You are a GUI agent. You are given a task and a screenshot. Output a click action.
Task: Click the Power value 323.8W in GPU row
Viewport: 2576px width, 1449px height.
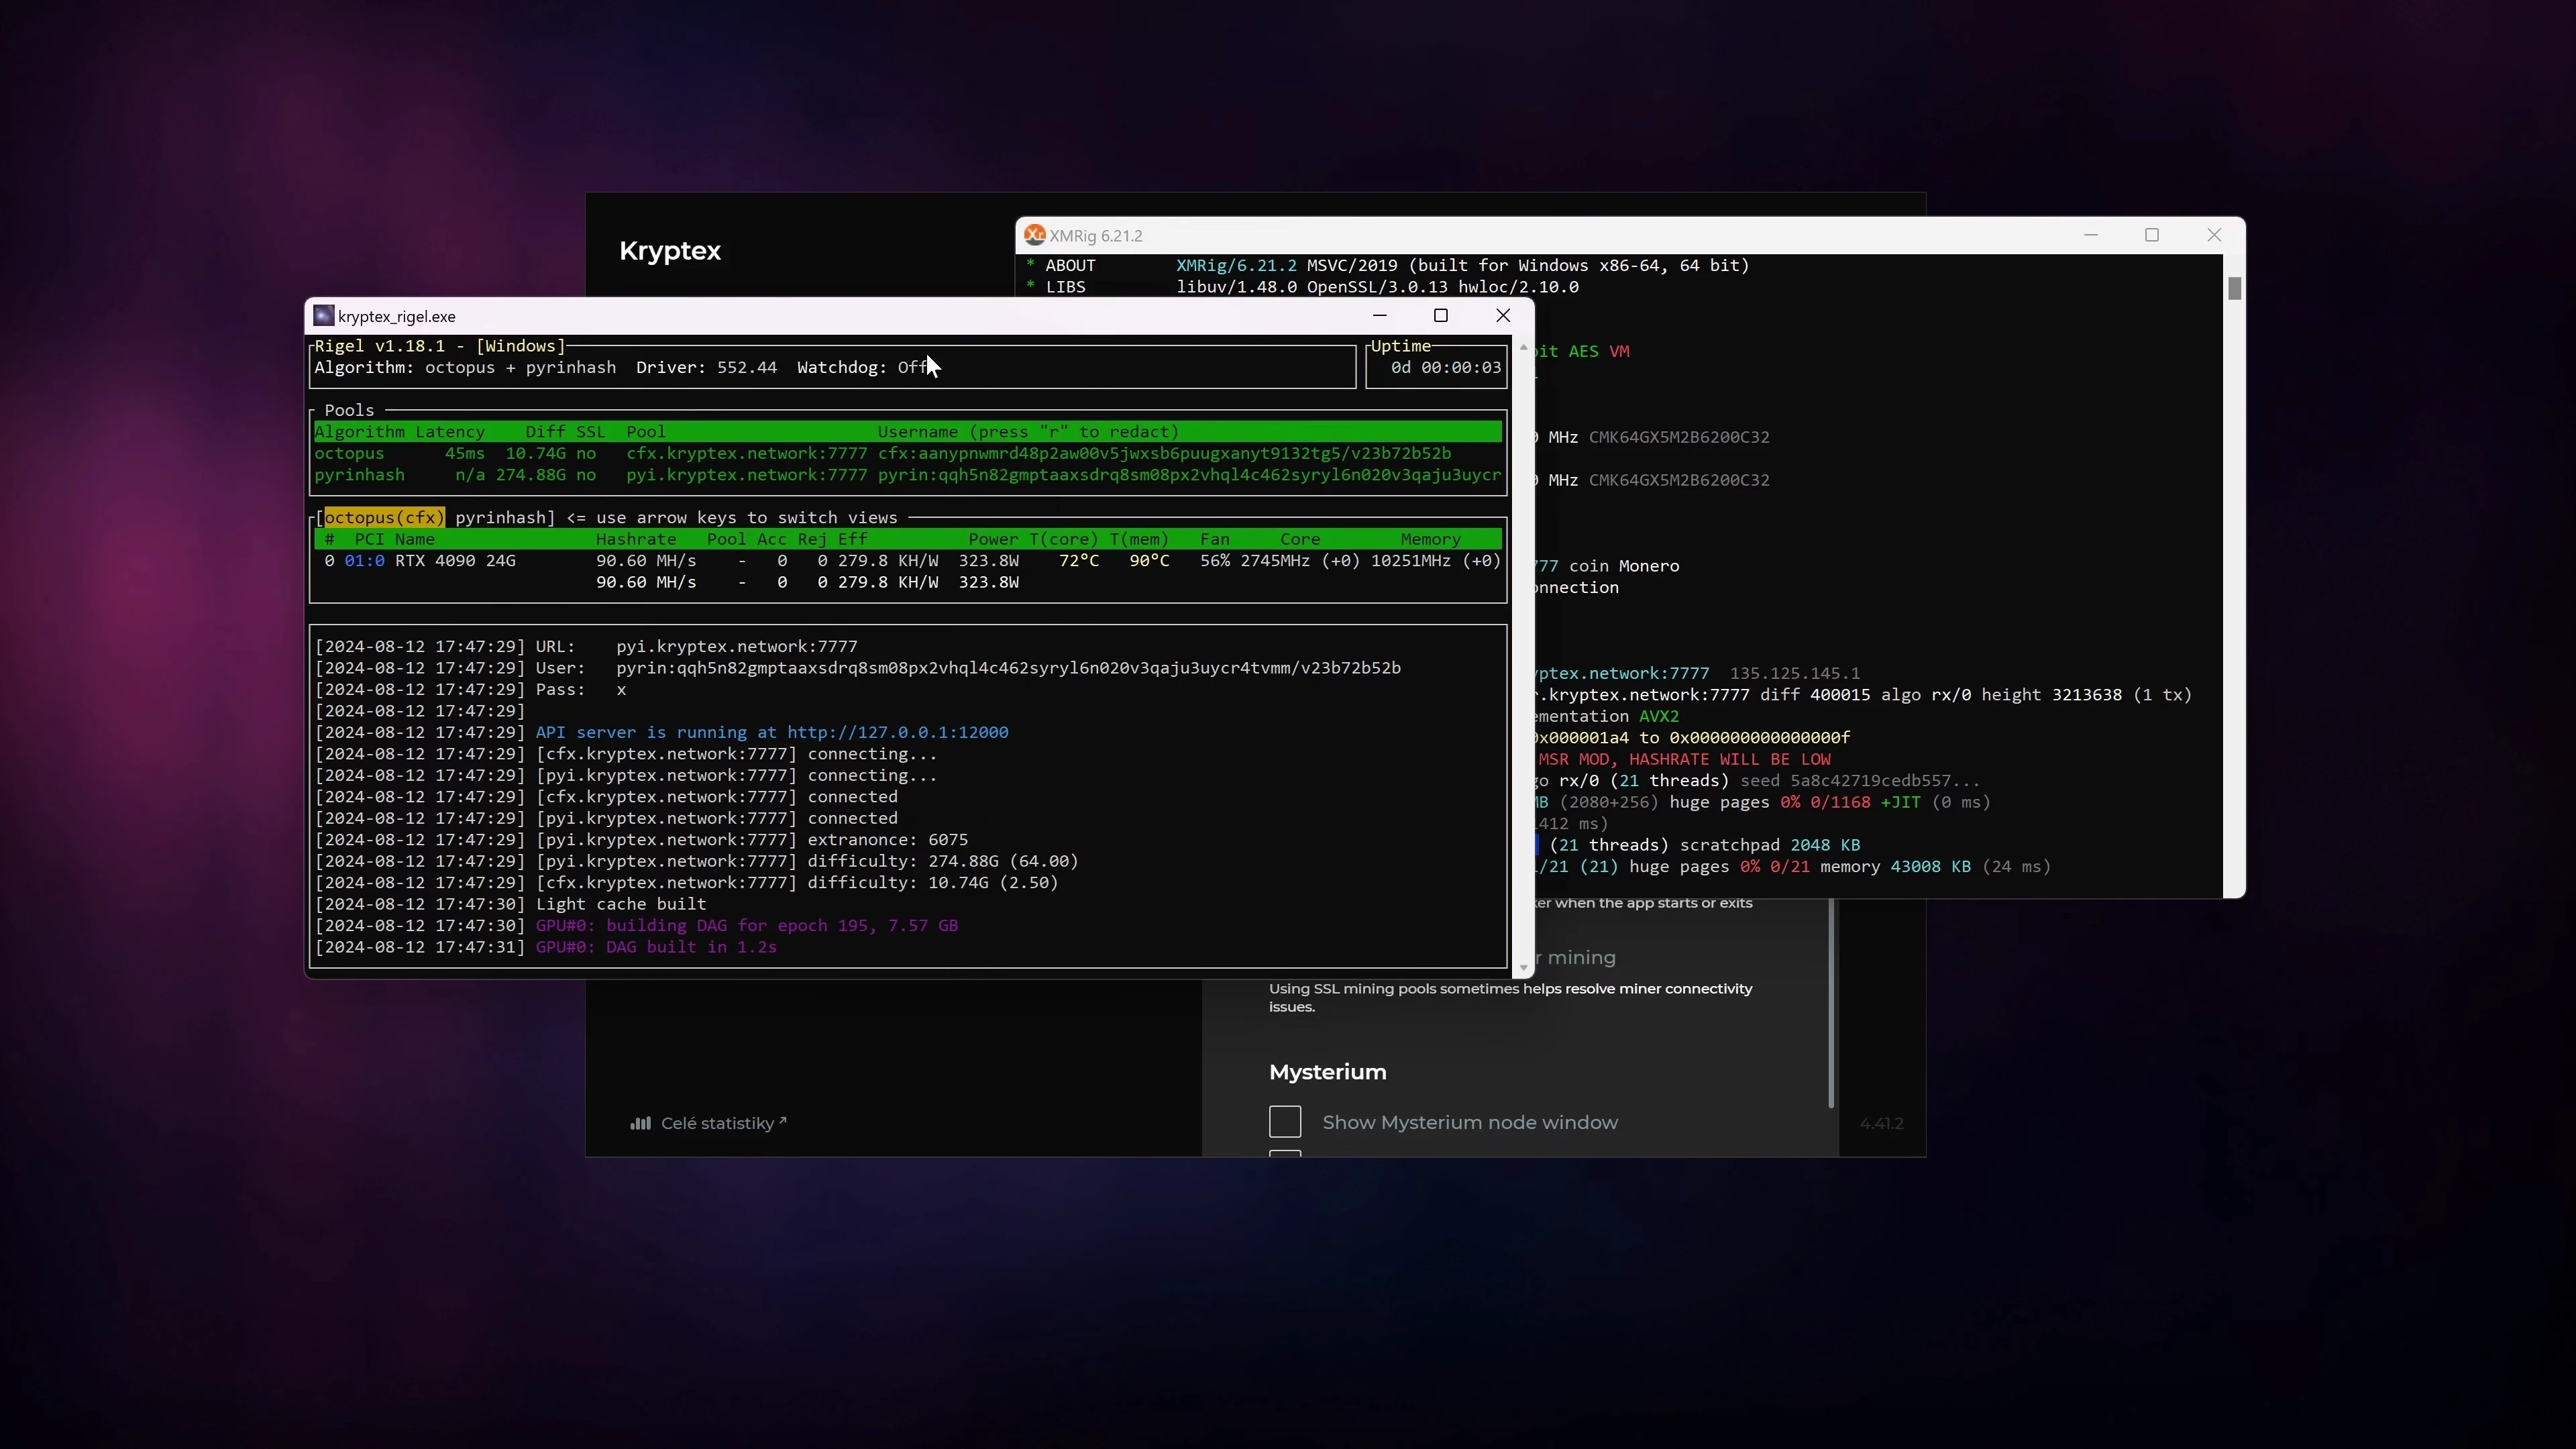(x=988, y=561)
